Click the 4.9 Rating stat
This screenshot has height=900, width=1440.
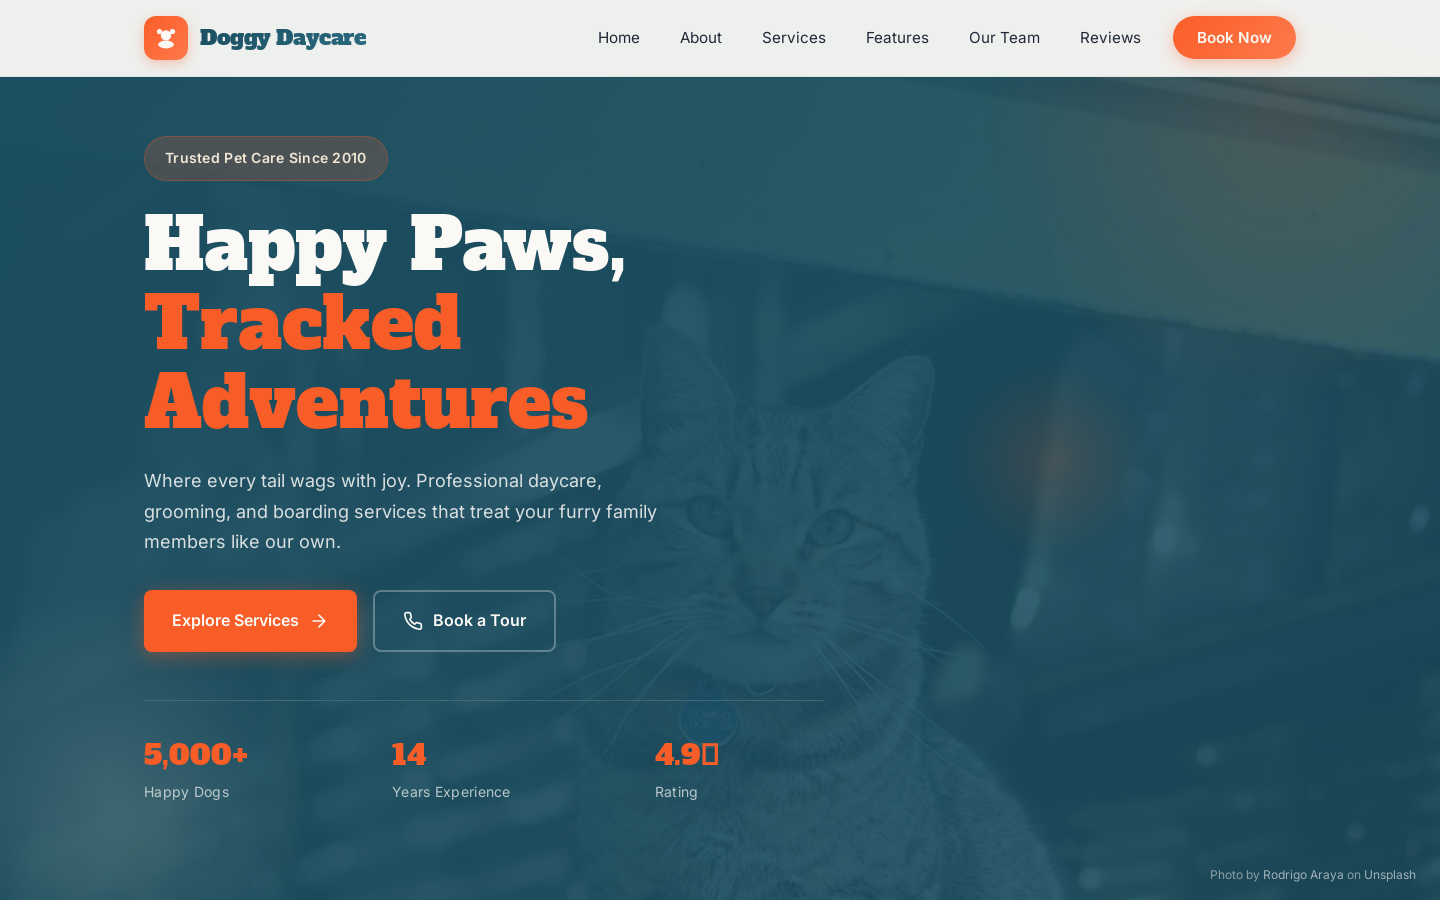pos(687,769)
